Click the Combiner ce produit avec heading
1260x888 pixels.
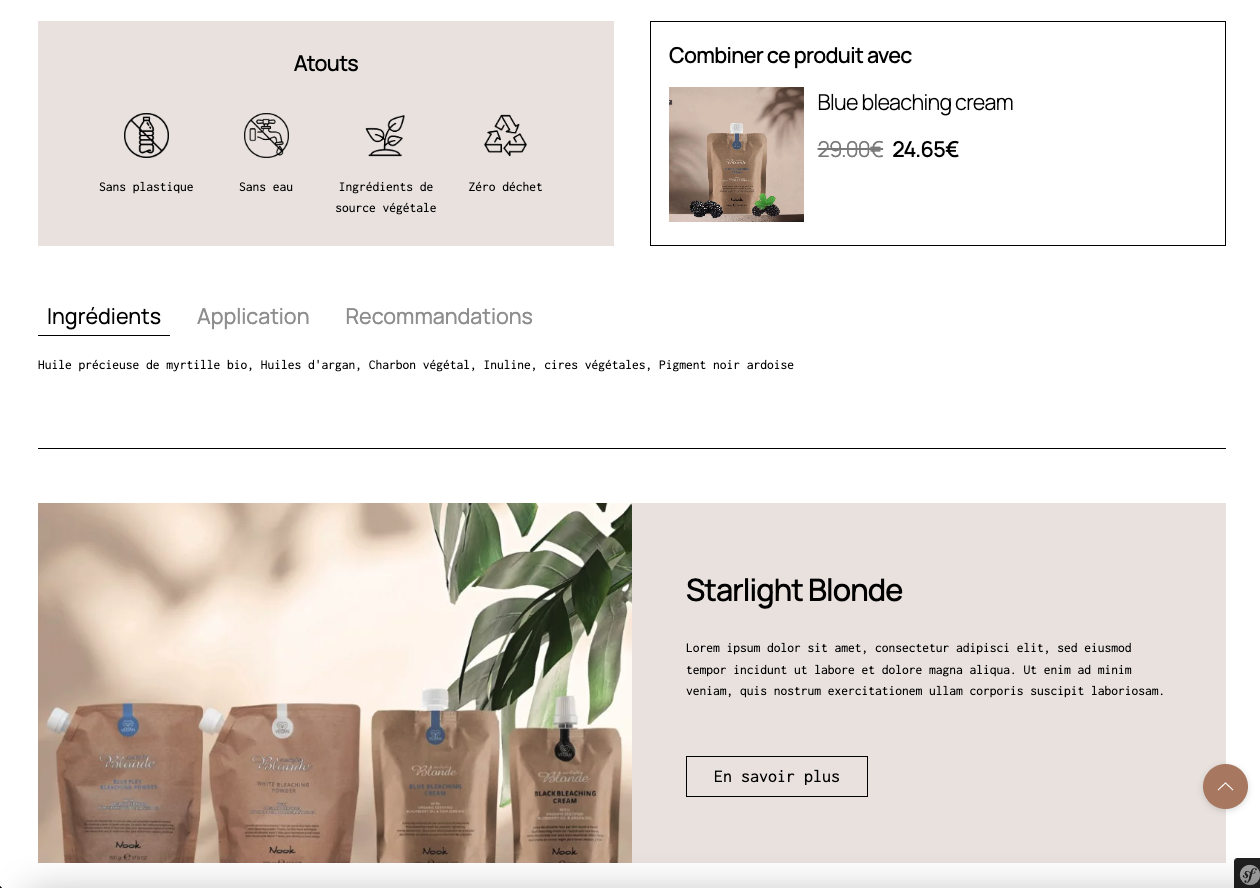790,56
